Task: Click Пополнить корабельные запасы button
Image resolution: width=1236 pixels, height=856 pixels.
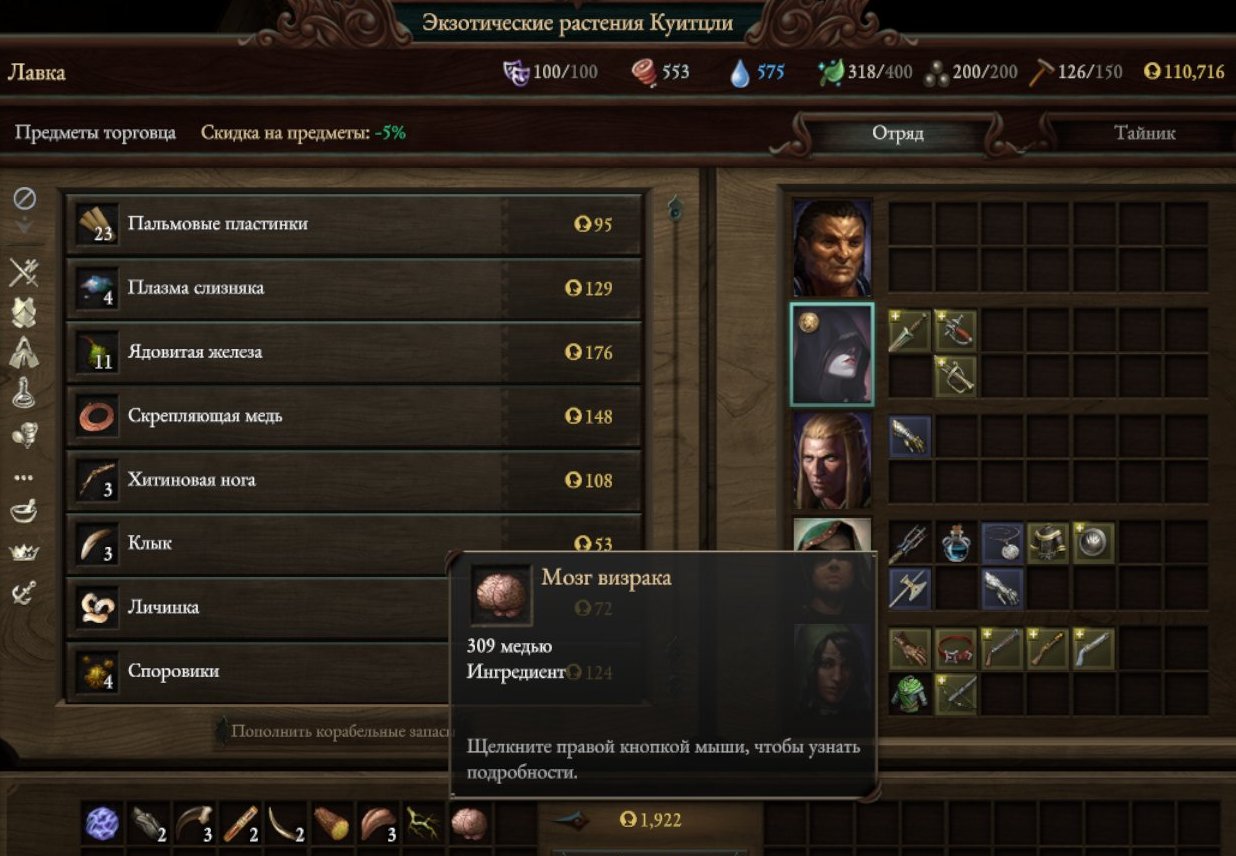Action: (333, 731)
